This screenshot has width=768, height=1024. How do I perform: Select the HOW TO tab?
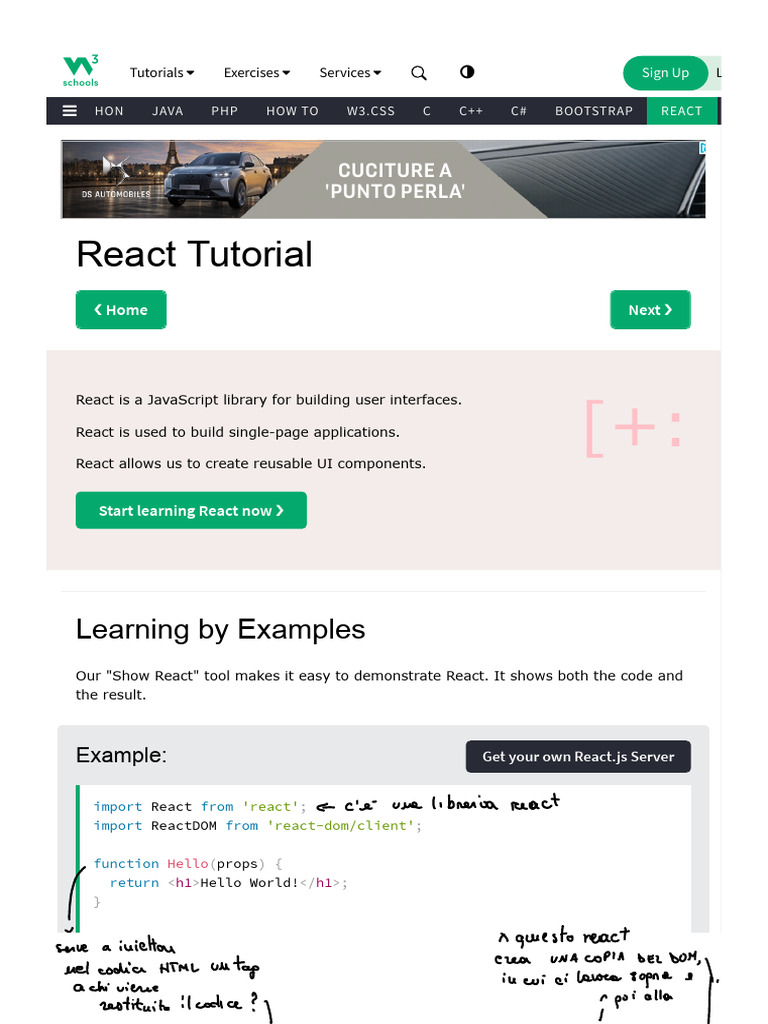(293, 111)
